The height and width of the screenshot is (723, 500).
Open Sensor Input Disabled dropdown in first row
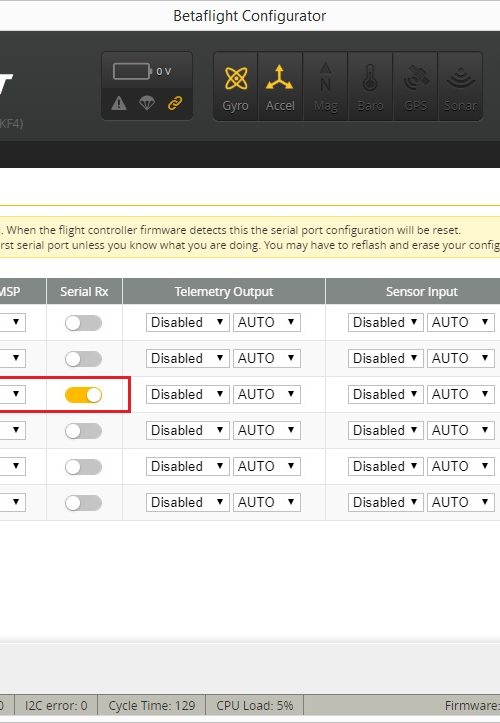[x=385, y=322]
